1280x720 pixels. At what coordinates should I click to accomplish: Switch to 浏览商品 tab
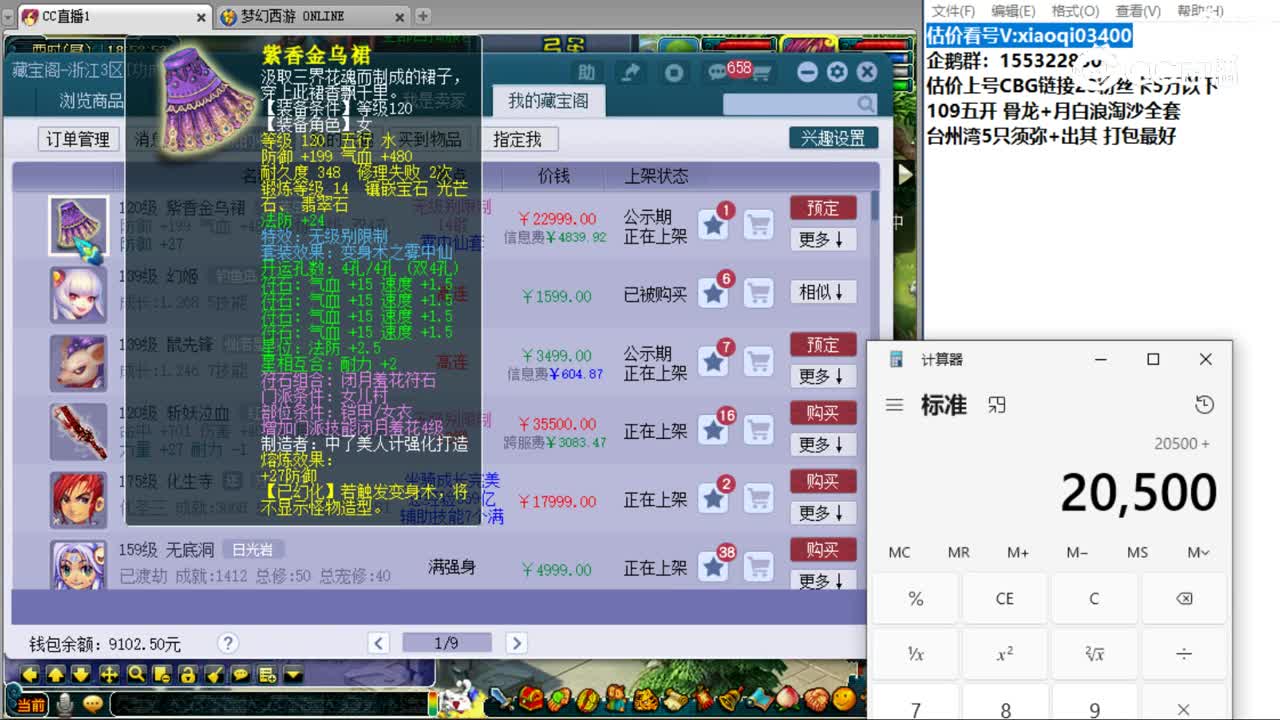(x=92, y=100)
